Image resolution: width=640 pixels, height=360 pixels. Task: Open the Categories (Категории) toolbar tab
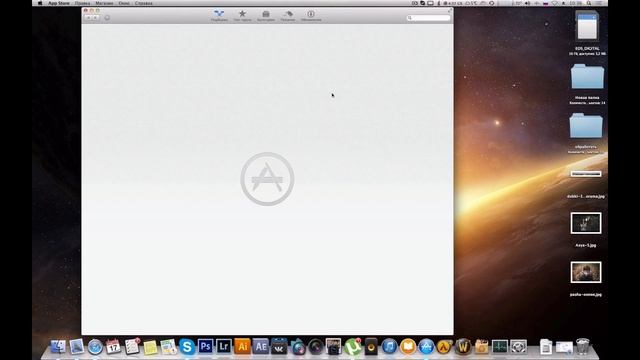[x=266, y=16]
